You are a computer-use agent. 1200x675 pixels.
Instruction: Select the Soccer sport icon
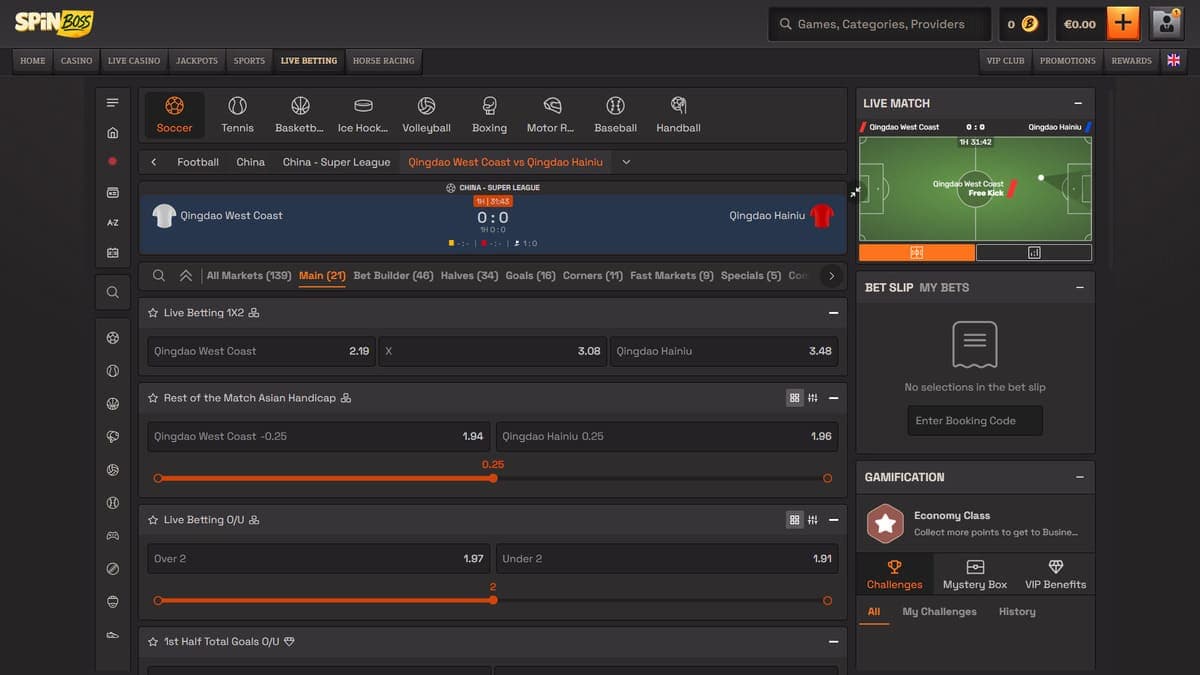pyautogui.click(x=174, y=115)
